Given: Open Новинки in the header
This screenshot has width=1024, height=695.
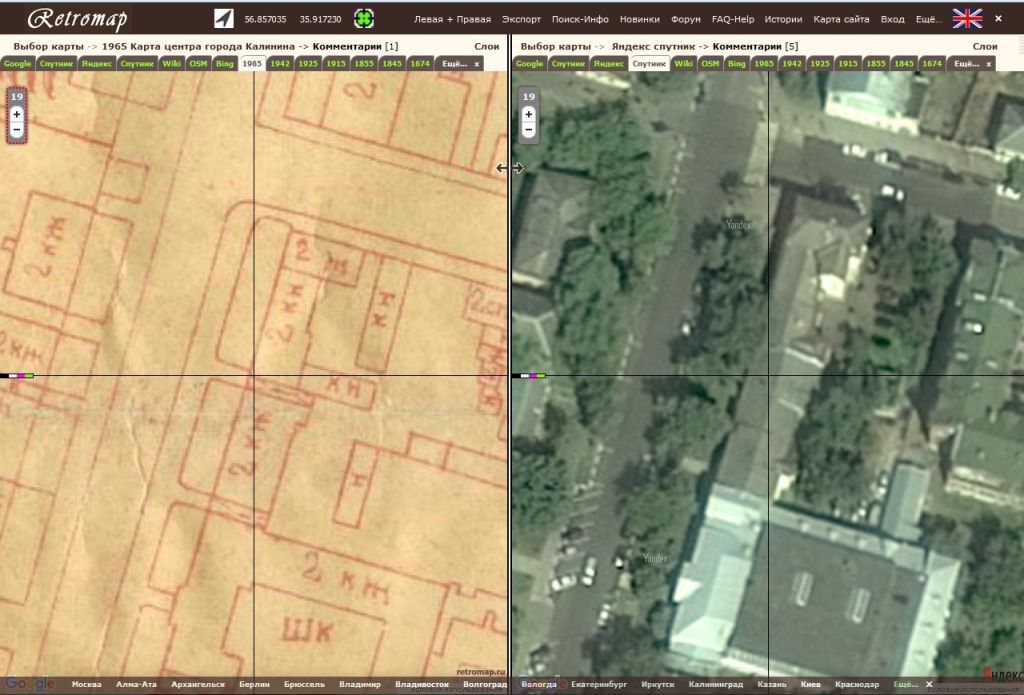Looking at the screenshot, I should [639, 20].
